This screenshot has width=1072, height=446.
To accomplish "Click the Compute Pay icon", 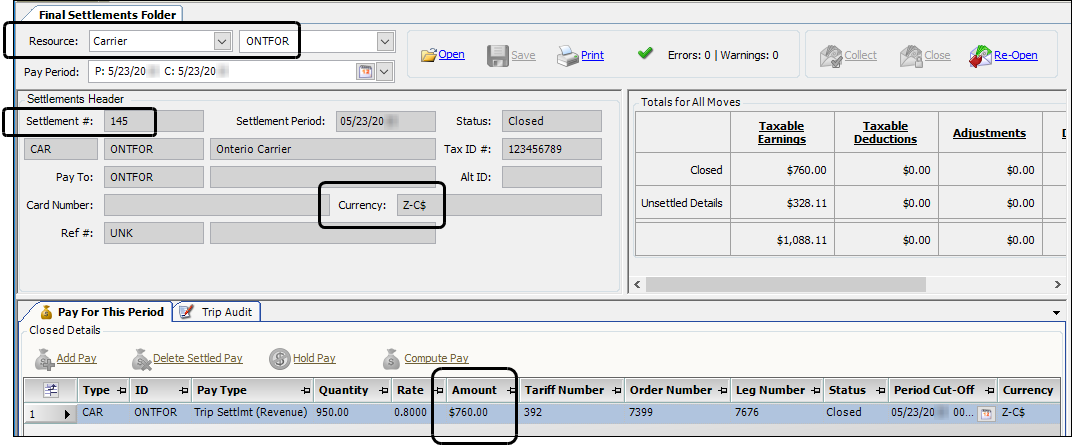I will (392, 358).
